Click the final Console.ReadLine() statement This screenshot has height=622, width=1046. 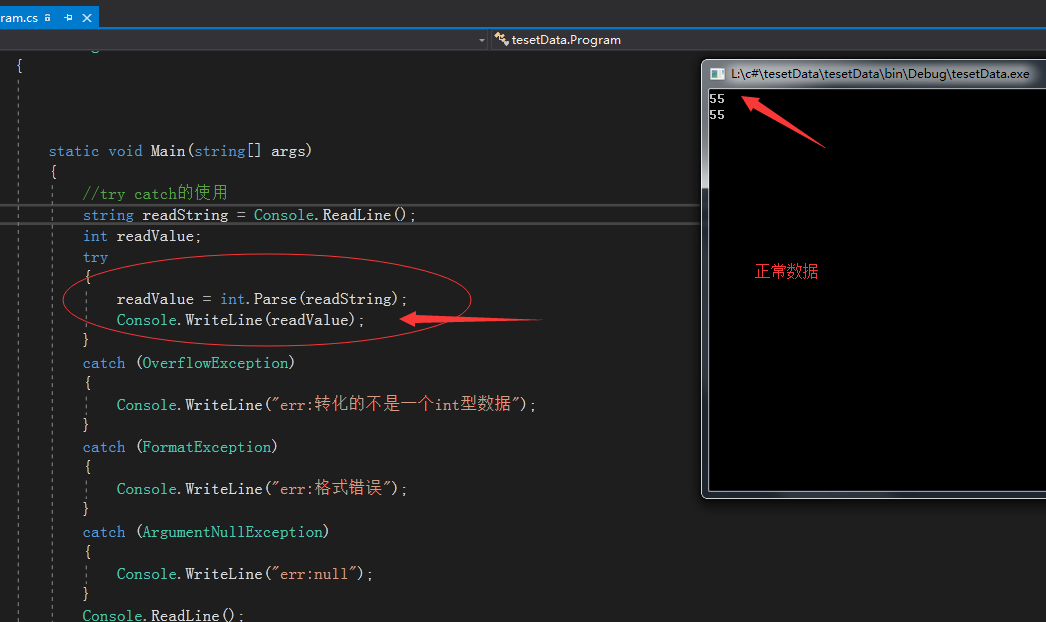(163, 615)
